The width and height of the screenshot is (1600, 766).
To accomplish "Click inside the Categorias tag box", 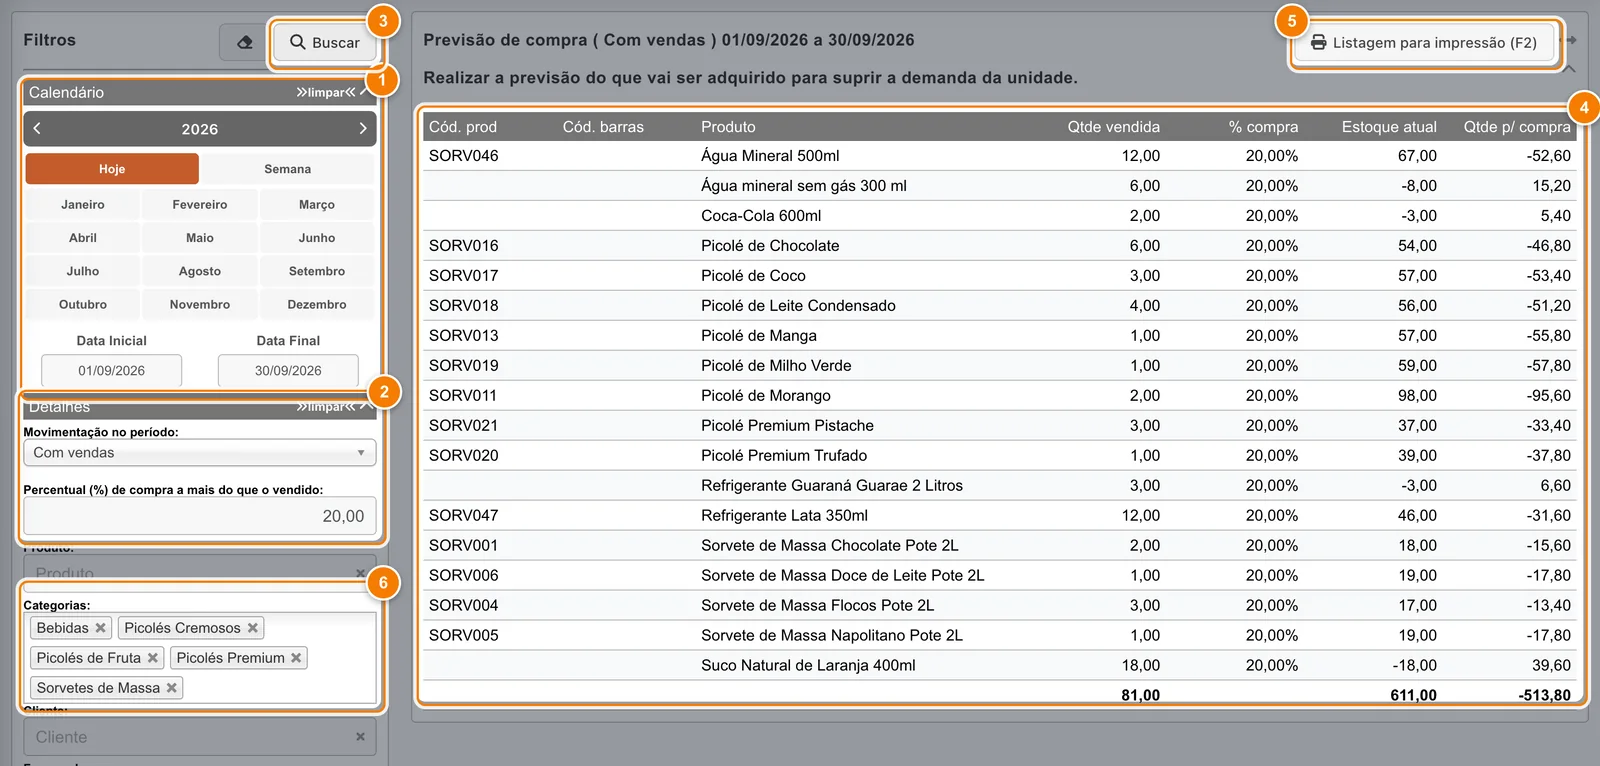I will [200, 658].
